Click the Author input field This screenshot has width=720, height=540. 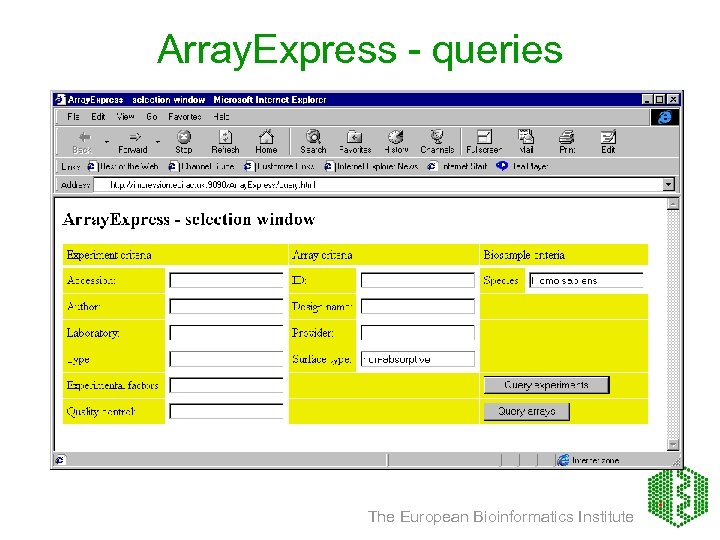click(226, 306)
